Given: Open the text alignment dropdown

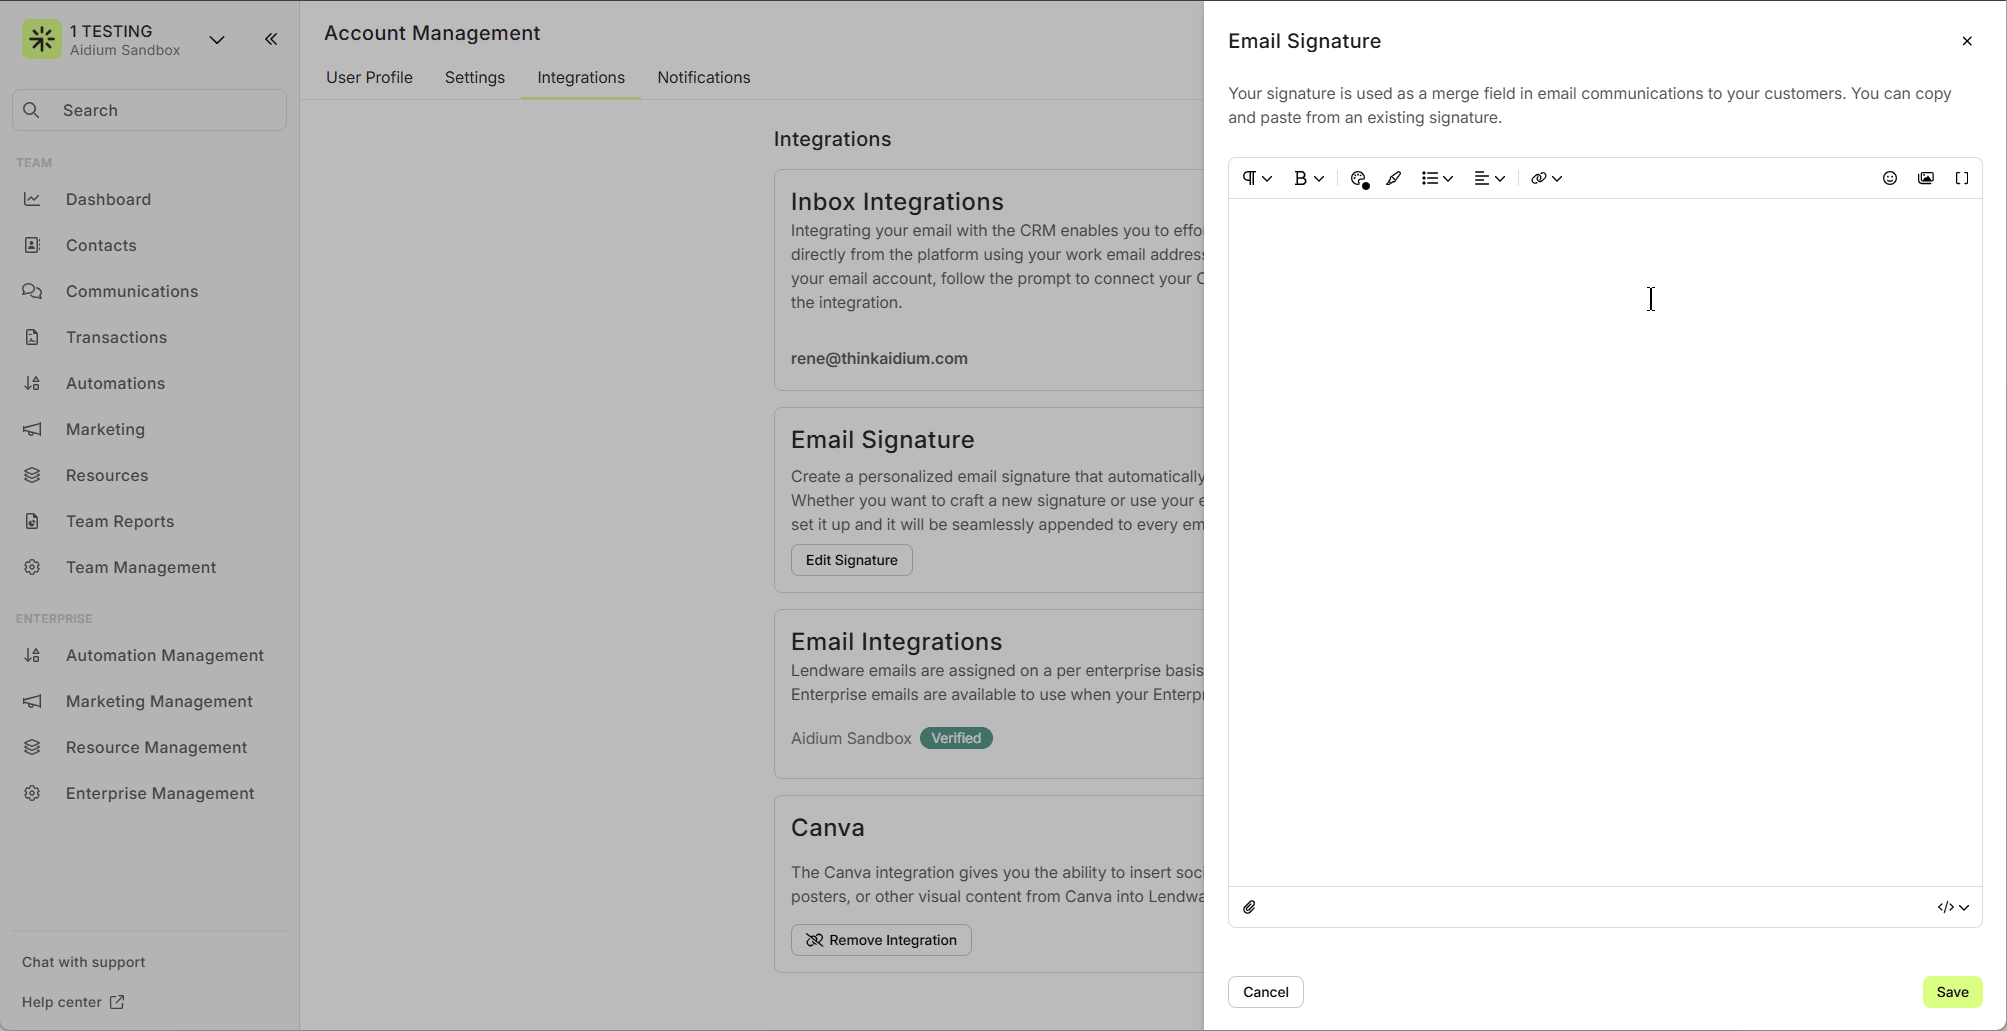Looking at the screenshot, I should pos(1489,178).
